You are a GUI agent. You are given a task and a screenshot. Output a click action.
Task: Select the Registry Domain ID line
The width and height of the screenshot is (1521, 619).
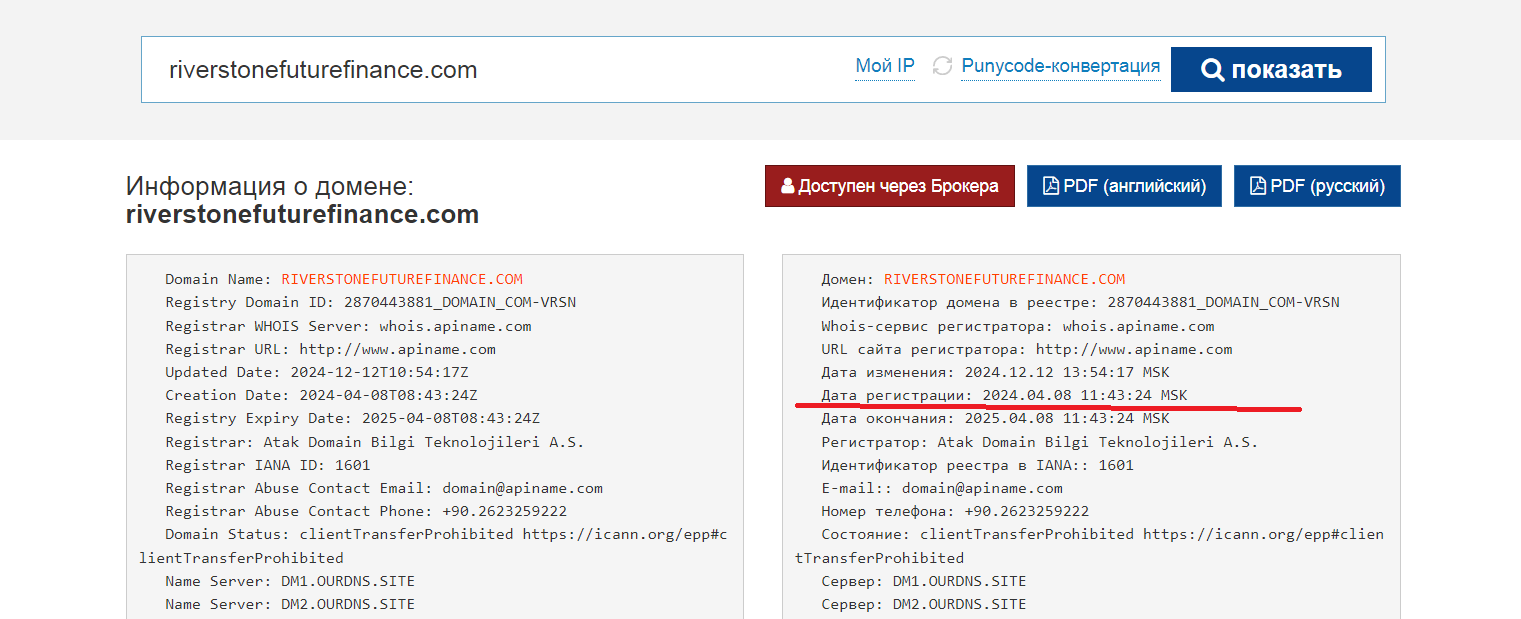click(x=370, y=302)
